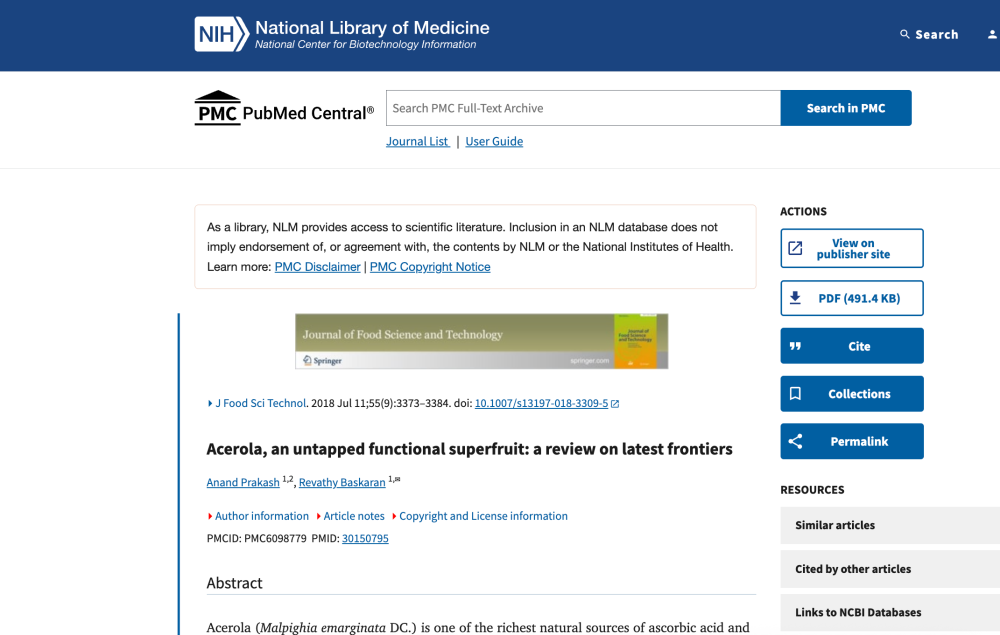1000x635 pixels.
Task: Click the Search PMC Full-Text Archive field
Action: (x=583, y=108)
